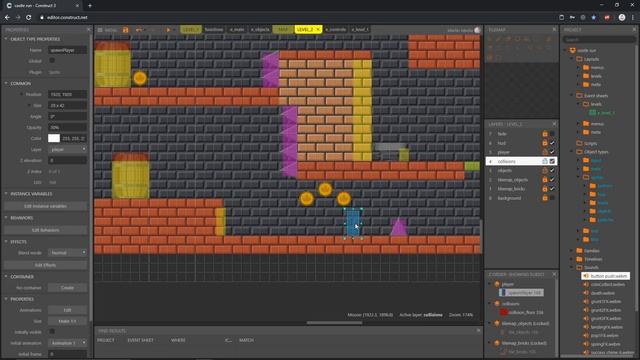Collapse the Instance Variables section
Viewport: 640px width, 360px height.
click(x=6, y=193)
